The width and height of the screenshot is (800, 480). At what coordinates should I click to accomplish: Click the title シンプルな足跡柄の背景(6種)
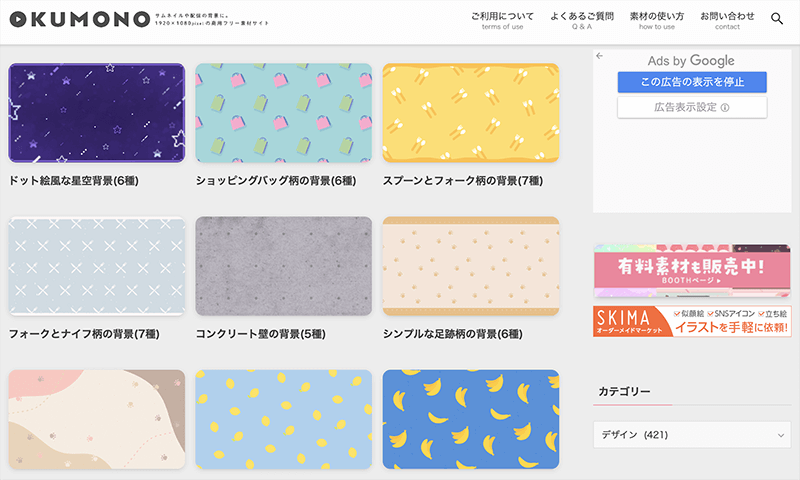tap(453, 334)
